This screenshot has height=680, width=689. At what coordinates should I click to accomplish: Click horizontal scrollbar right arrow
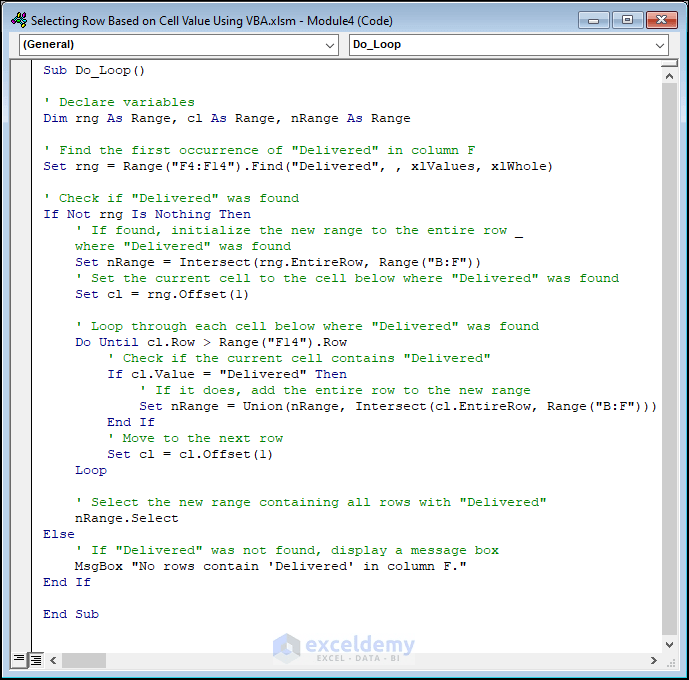point(654,660)
